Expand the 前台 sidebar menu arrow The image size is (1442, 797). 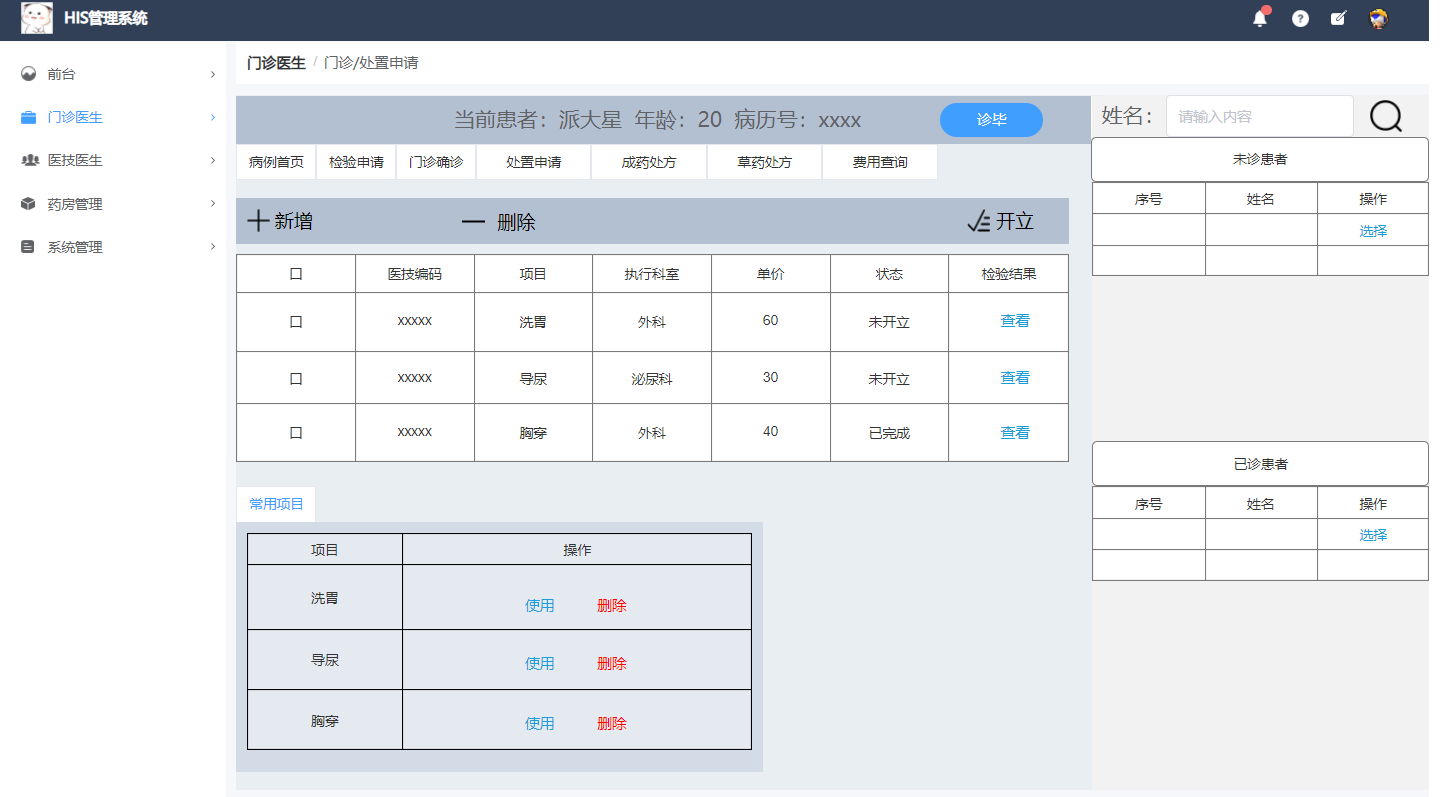pyautogui.click(x=212, y=74)
